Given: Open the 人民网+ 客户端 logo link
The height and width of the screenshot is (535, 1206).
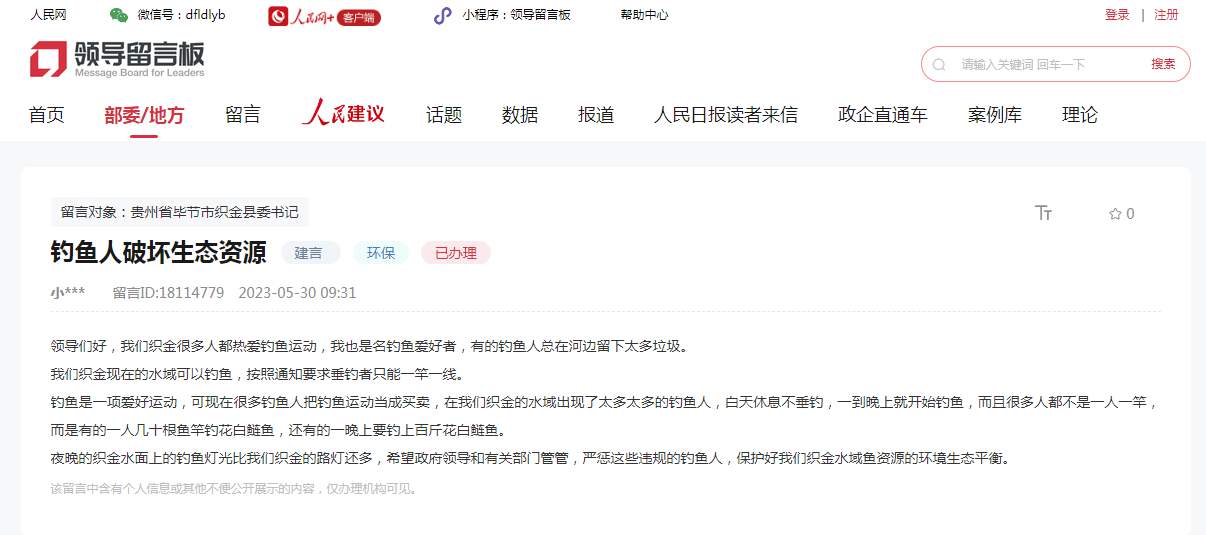Looking at the screenshot, I should 324,16.
